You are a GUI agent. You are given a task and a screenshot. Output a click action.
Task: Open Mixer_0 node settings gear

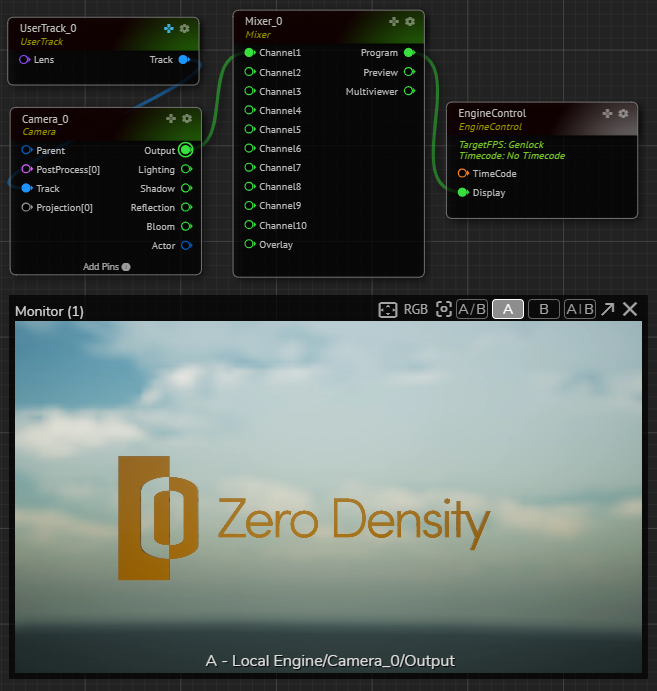[x=410, y=21]
